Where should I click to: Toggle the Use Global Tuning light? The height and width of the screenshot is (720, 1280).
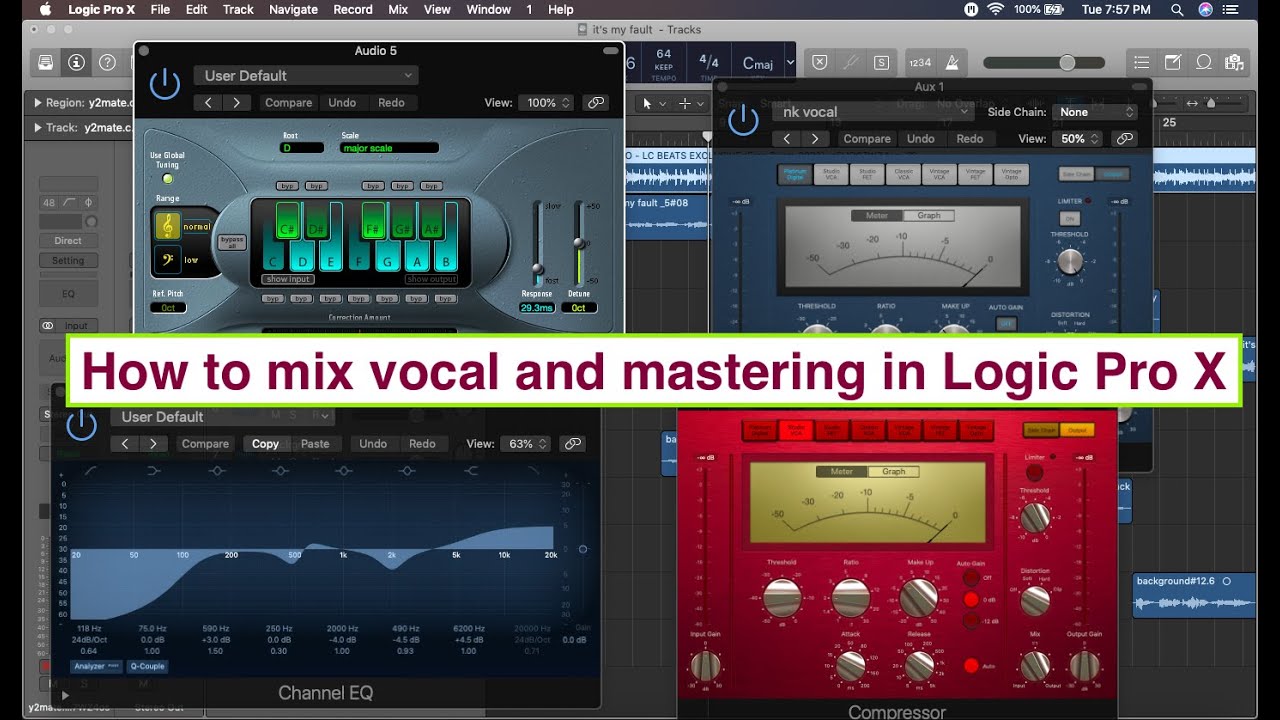167,179
